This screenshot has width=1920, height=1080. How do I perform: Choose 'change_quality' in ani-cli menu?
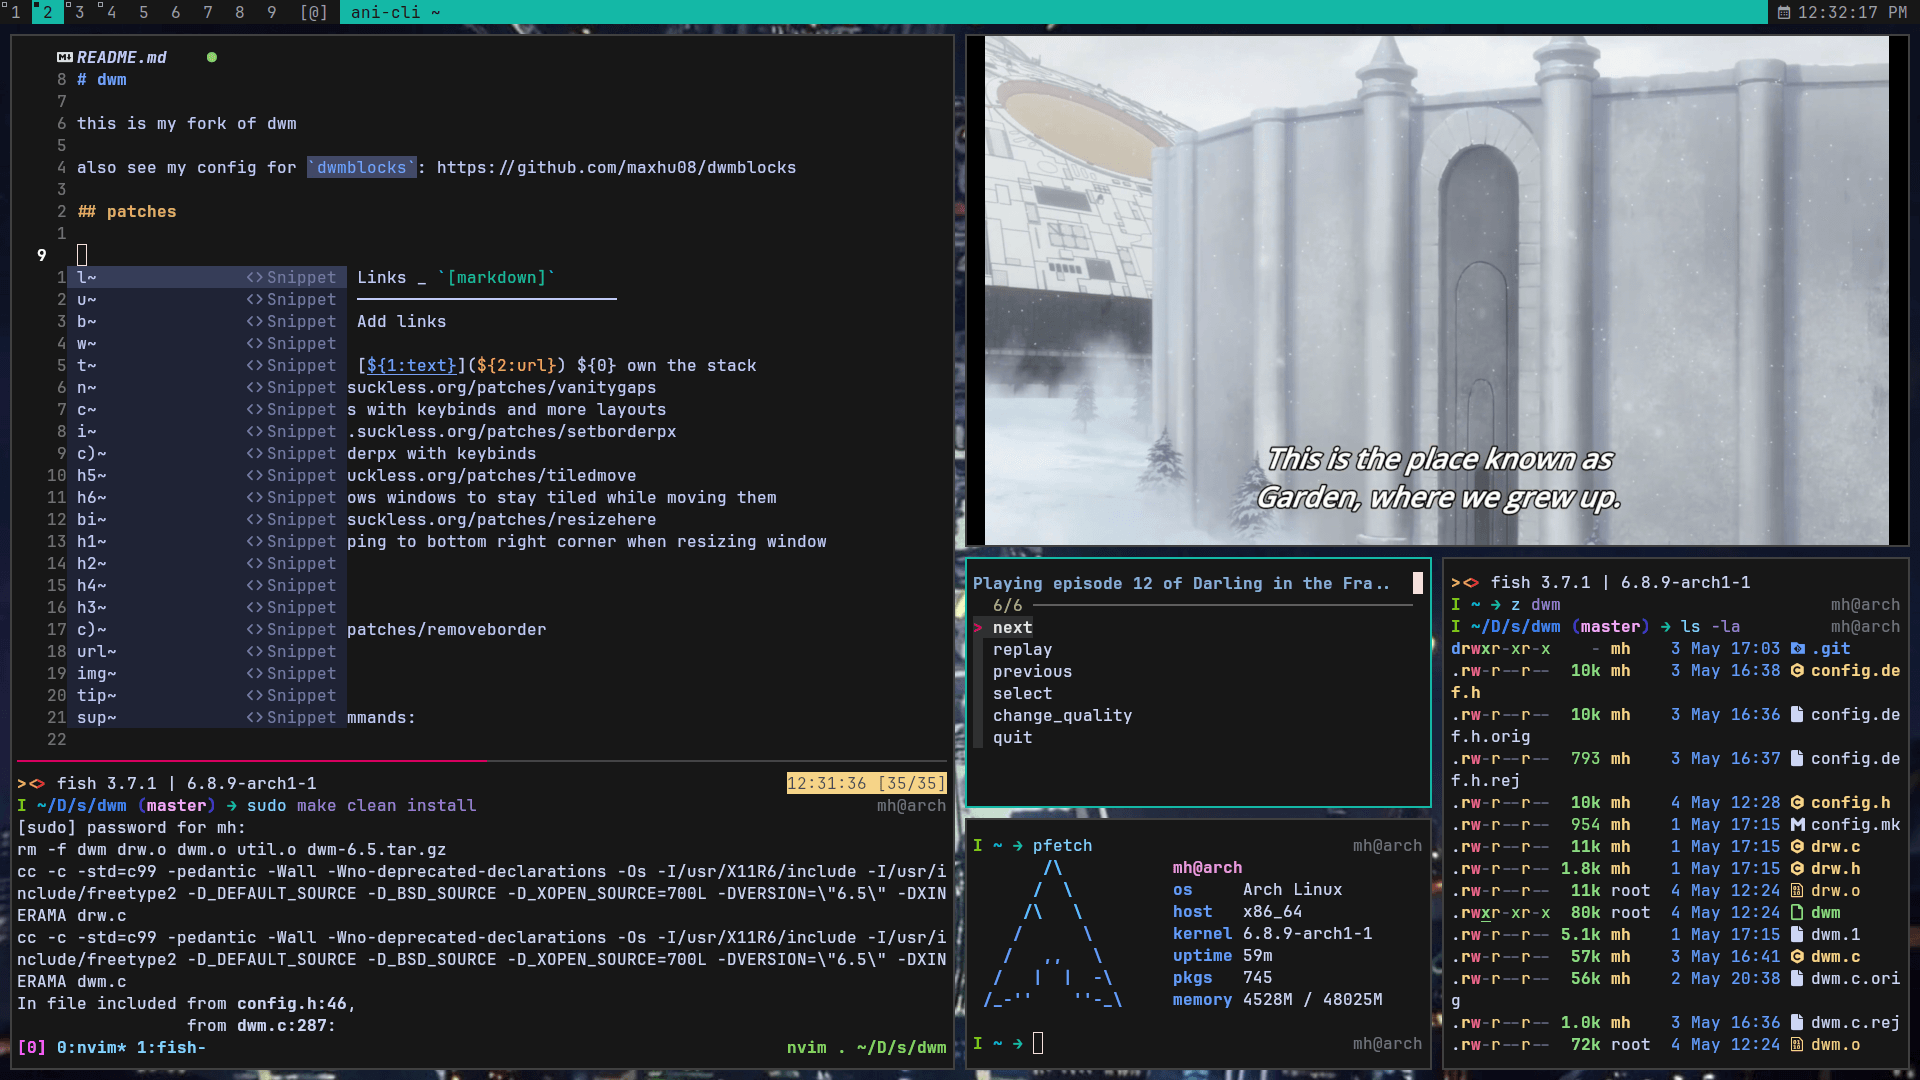coord(1062,715)
